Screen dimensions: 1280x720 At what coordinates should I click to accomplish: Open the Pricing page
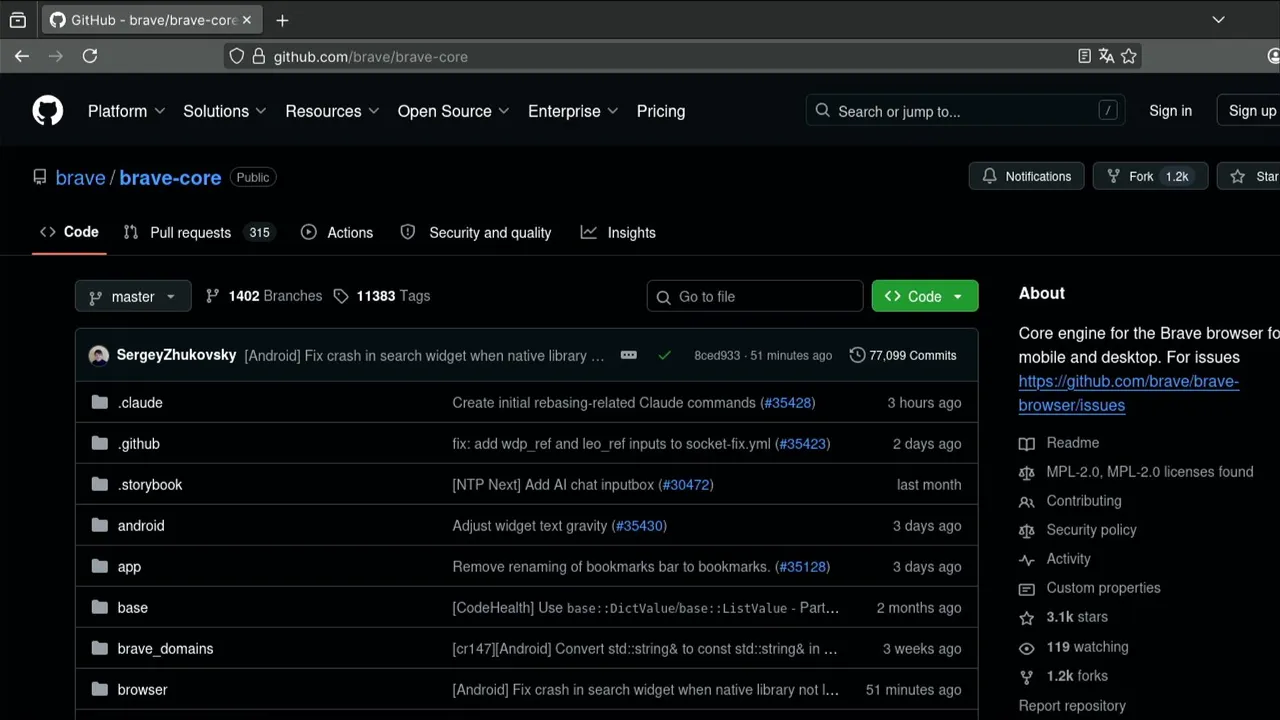coord(661,111)
